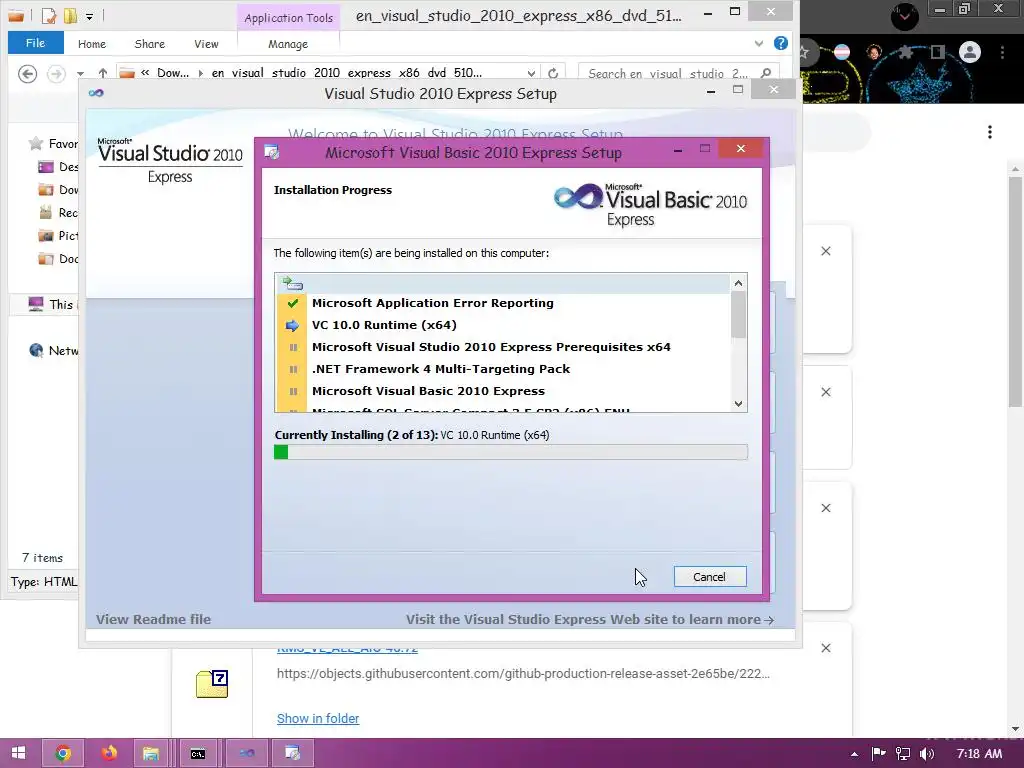Open View Readme file link
This screenshot has height=768, width=1024.
tap(153, 620)
